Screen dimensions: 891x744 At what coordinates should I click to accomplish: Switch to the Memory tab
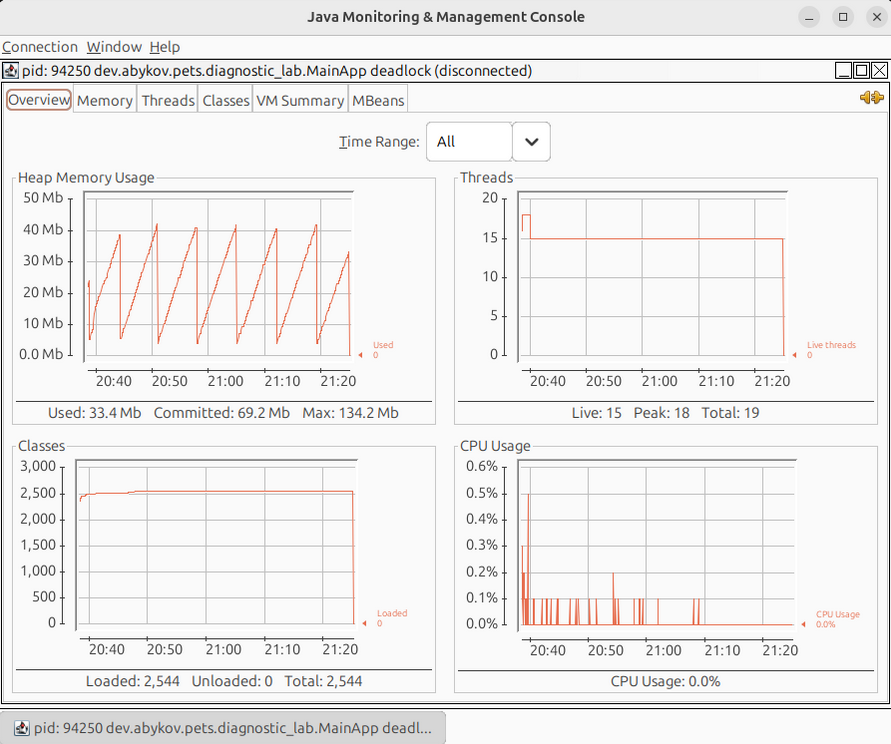pyautogui.click(x=105, y=100)
